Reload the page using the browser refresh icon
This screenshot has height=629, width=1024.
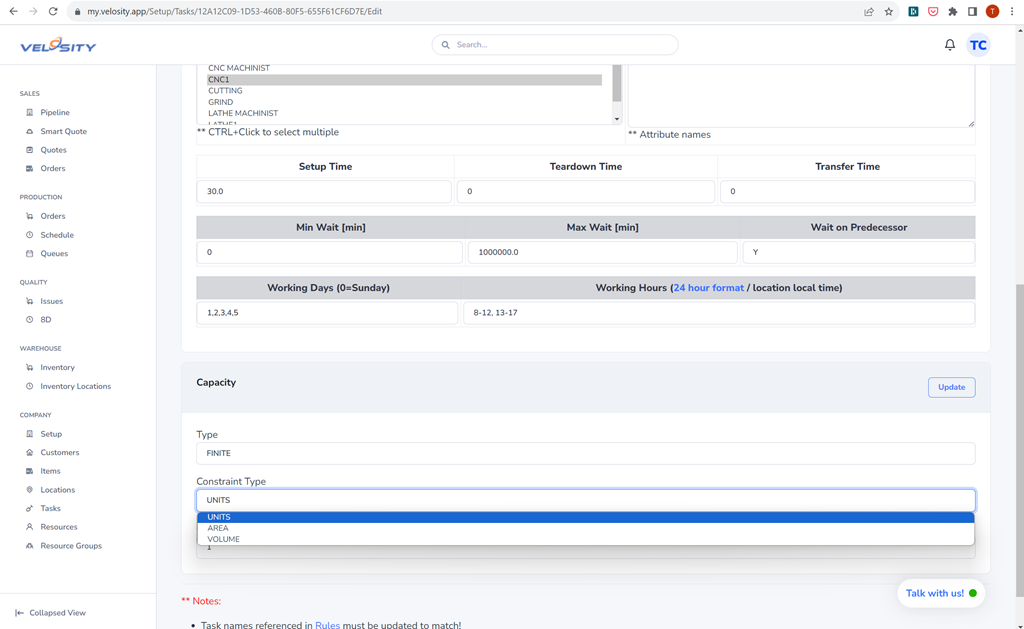53,12
